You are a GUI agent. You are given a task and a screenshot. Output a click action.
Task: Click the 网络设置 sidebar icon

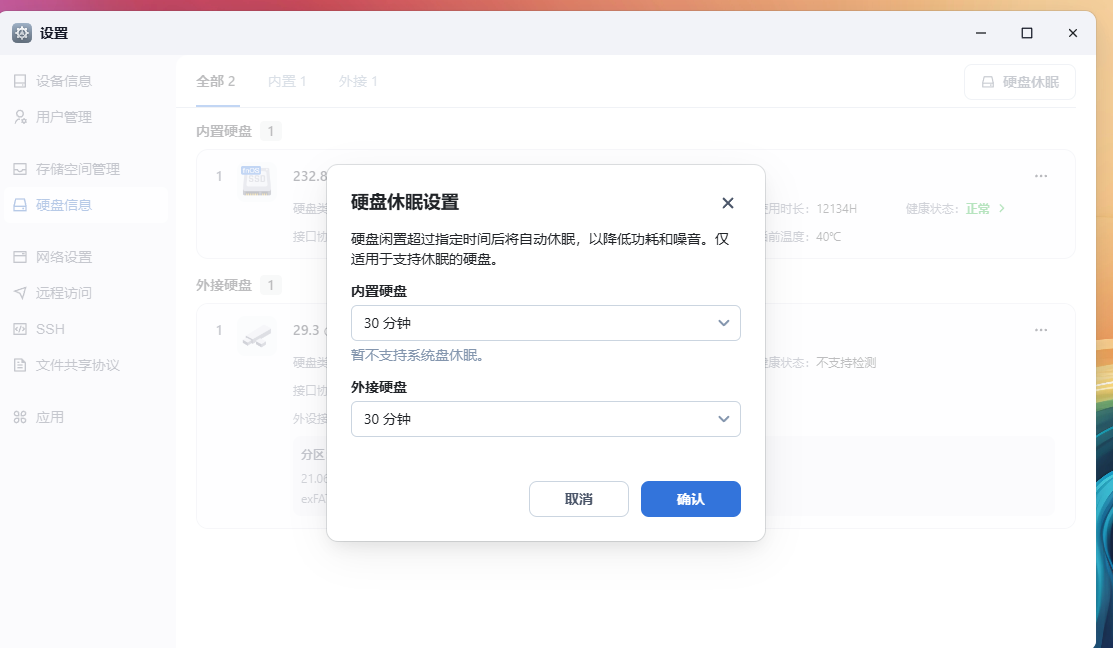tap(20, 257)
